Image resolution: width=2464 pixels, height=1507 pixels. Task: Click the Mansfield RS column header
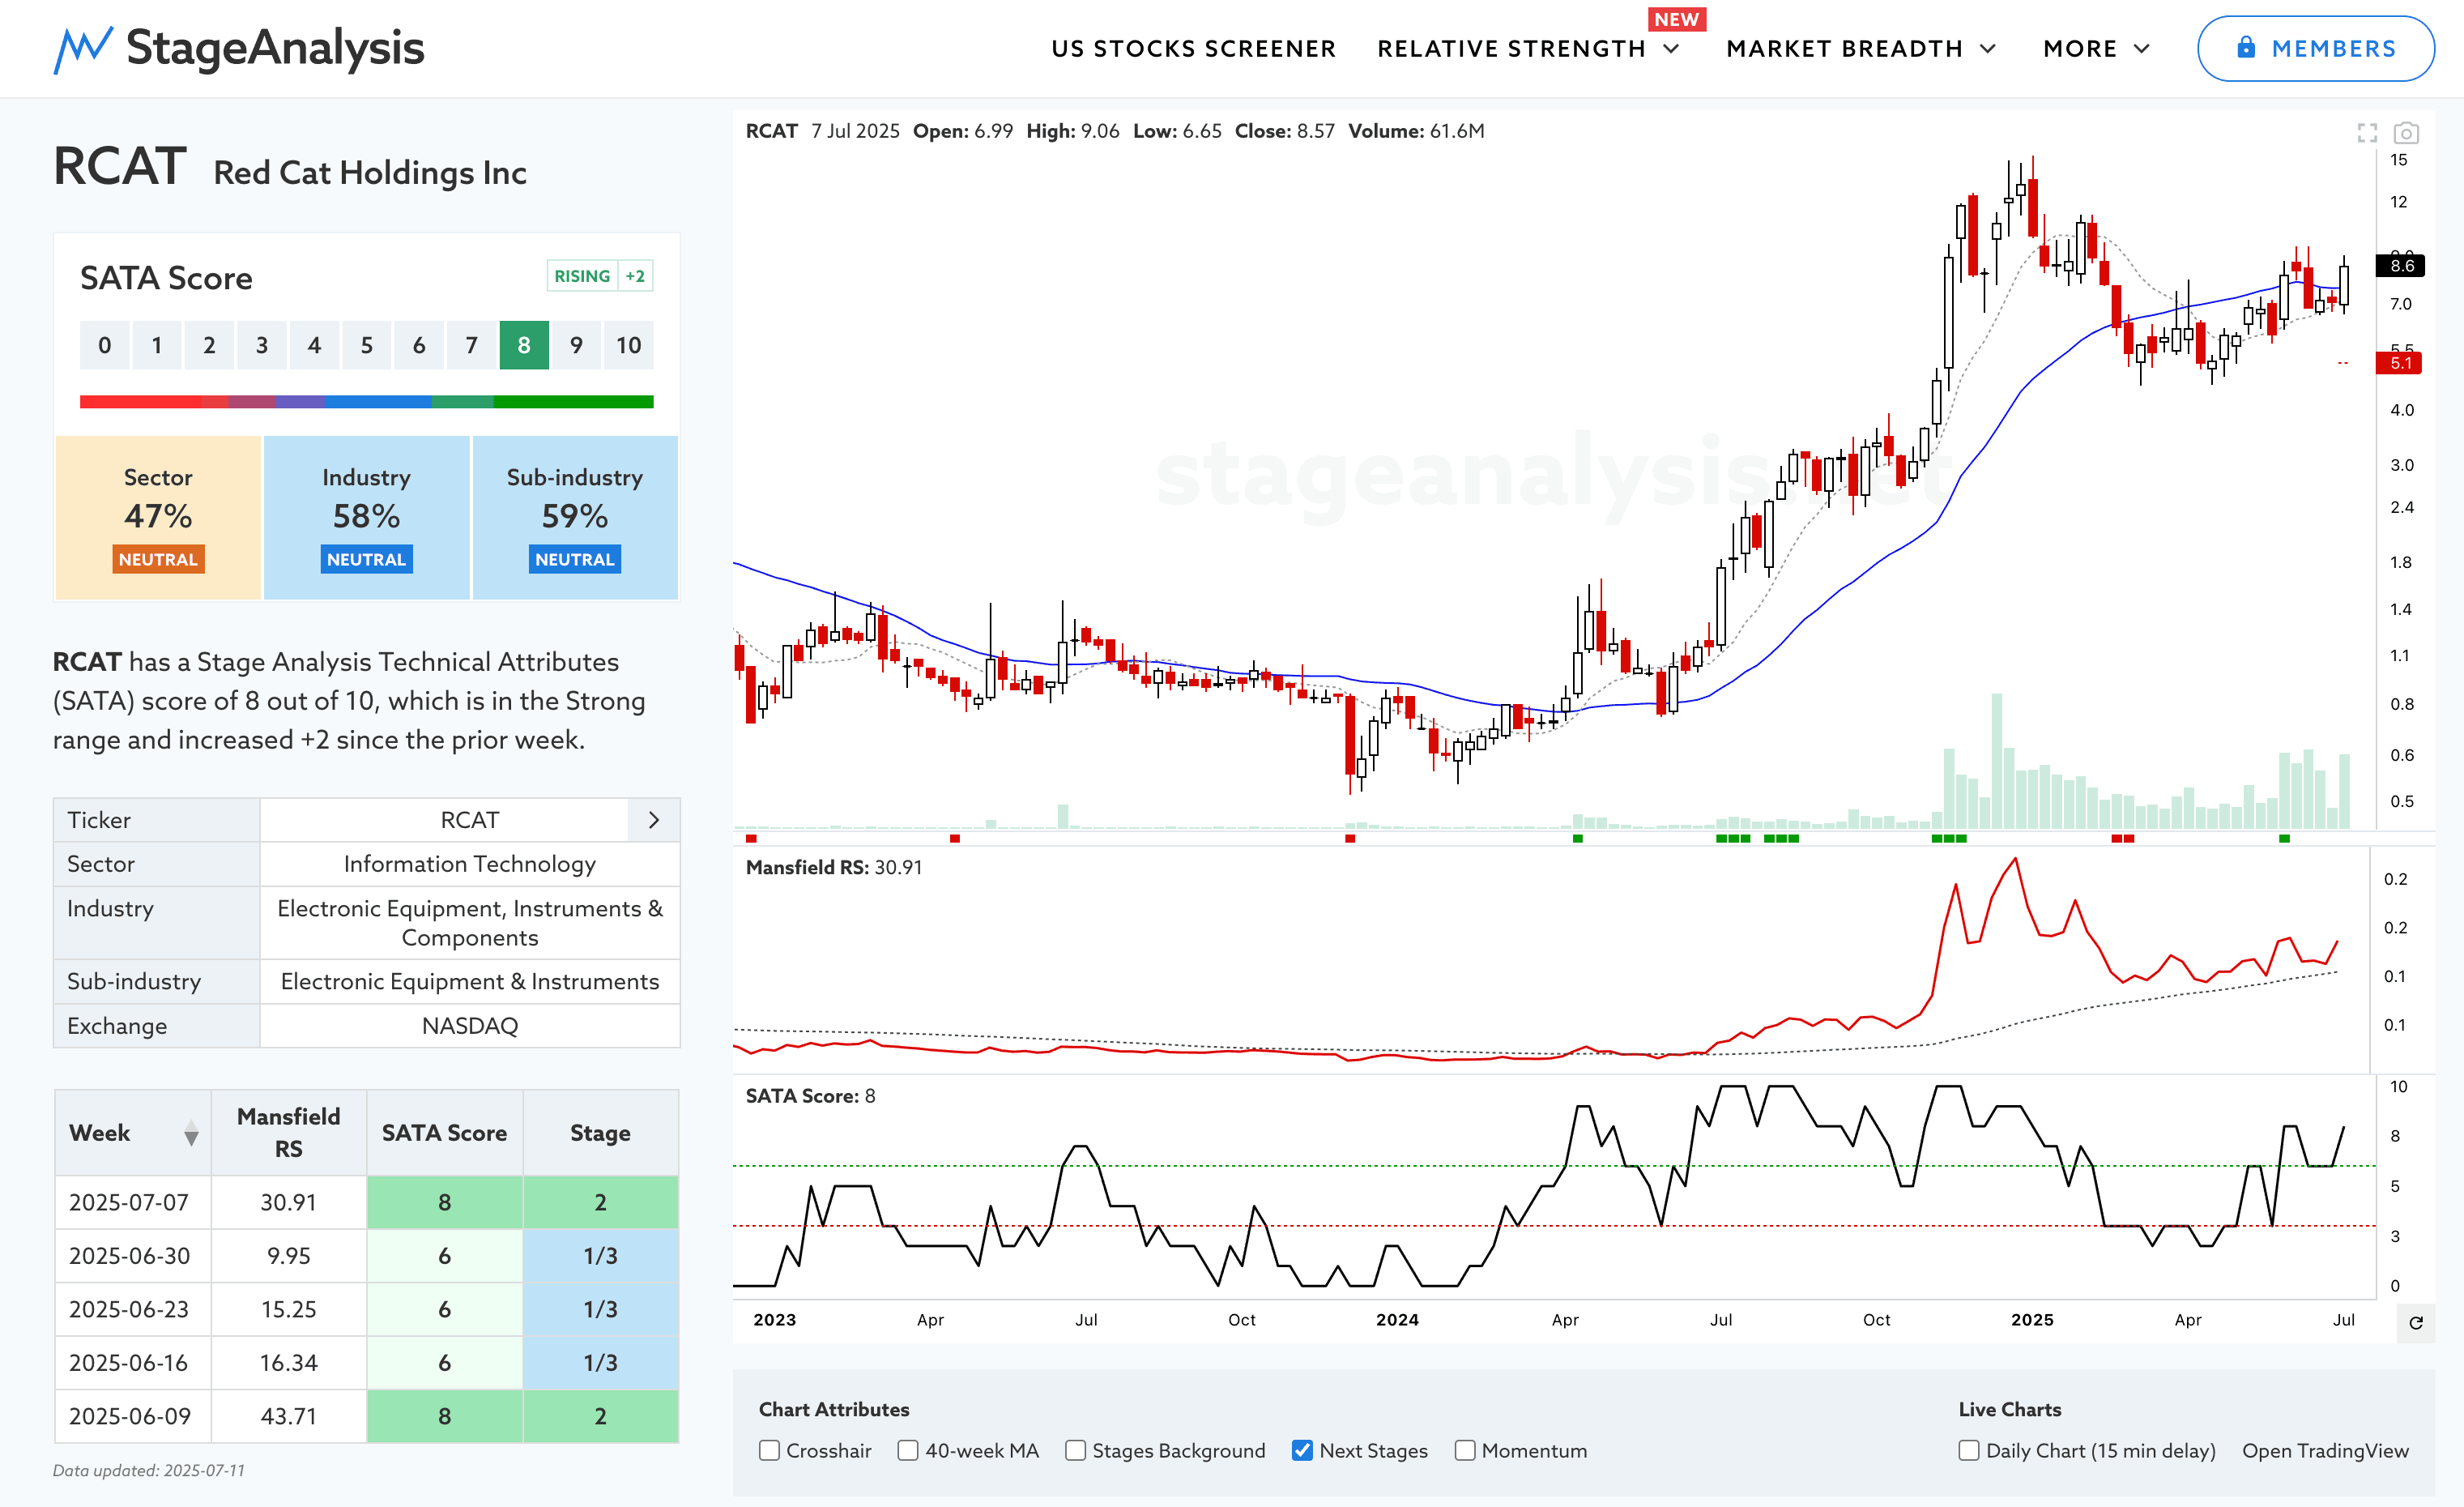pos(289,1133)
